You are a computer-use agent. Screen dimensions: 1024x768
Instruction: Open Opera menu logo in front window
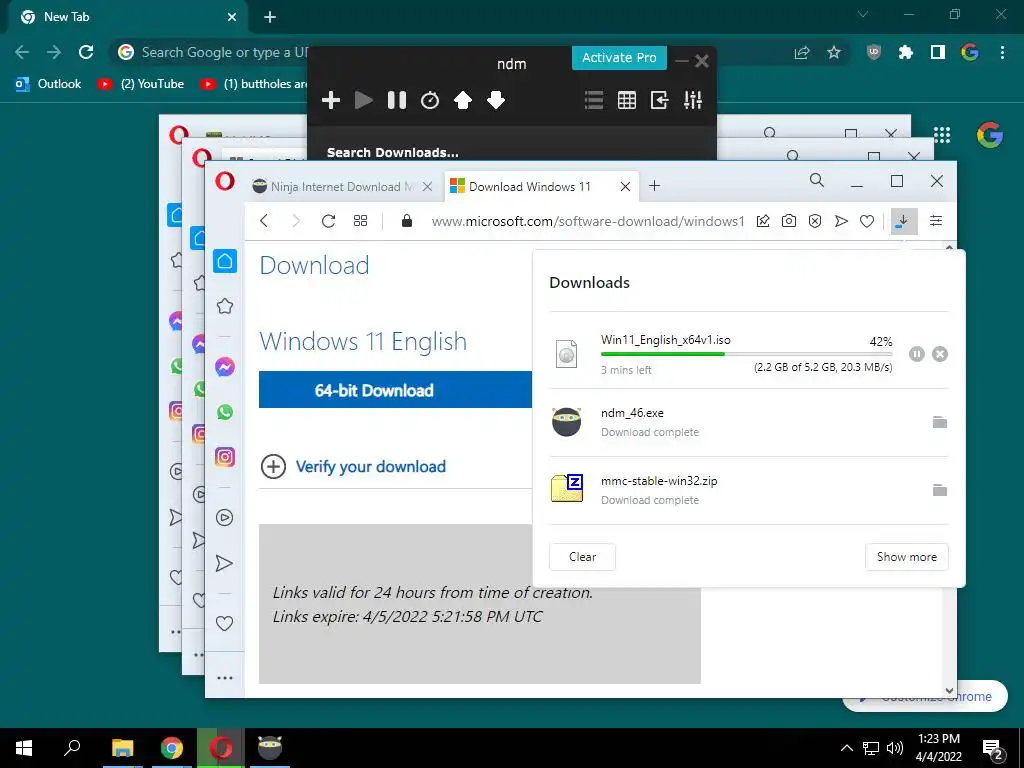[x=225, y=181]
